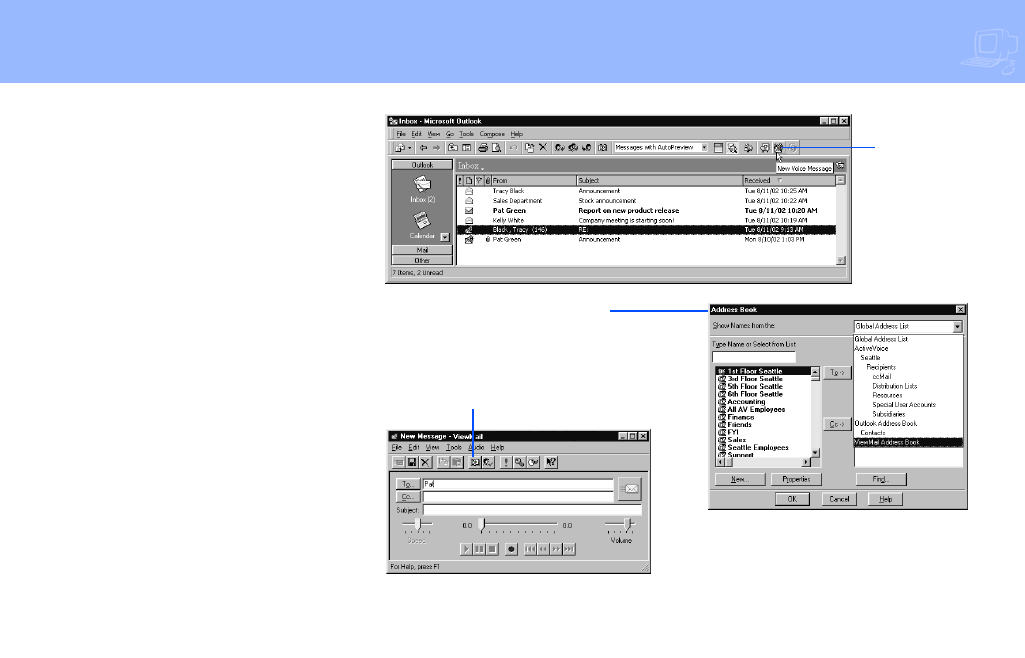This screenshot has height=658, width=1025.
Task: Click the Record button in ViewMail
Action: 511,550
